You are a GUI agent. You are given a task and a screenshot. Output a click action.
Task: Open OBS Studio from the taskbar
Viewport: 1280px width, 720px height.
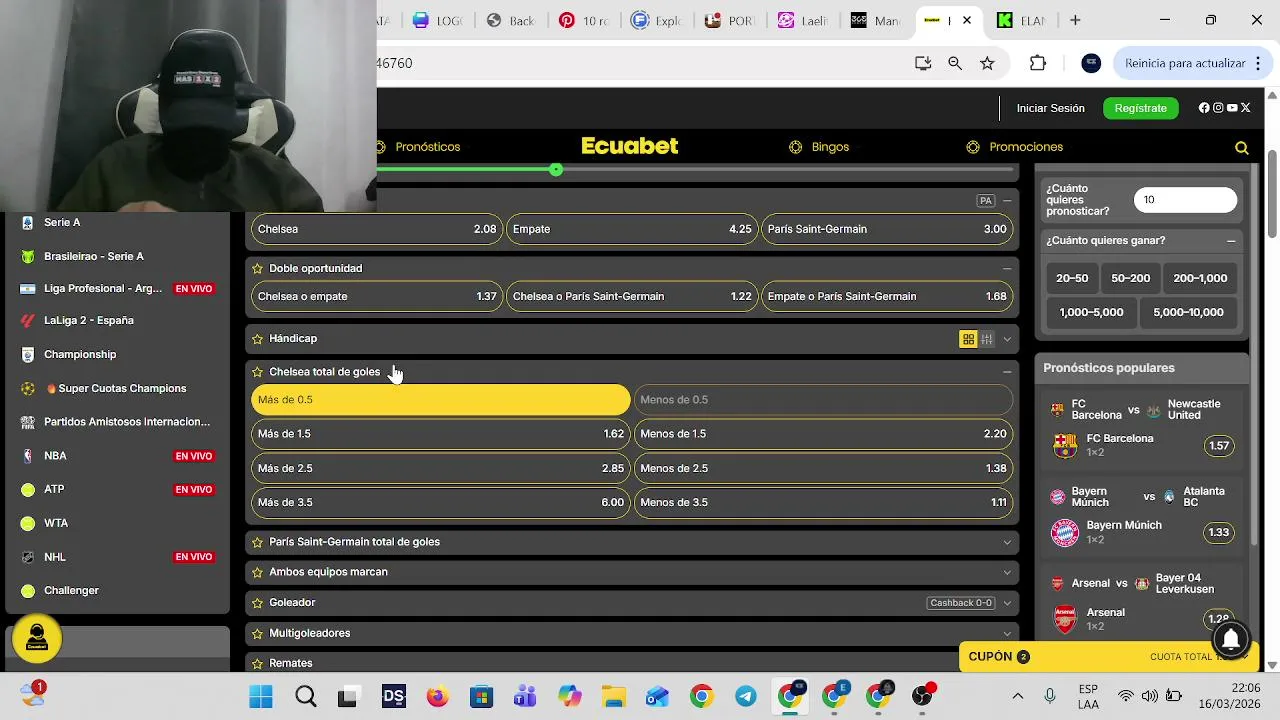coord(922,697)
